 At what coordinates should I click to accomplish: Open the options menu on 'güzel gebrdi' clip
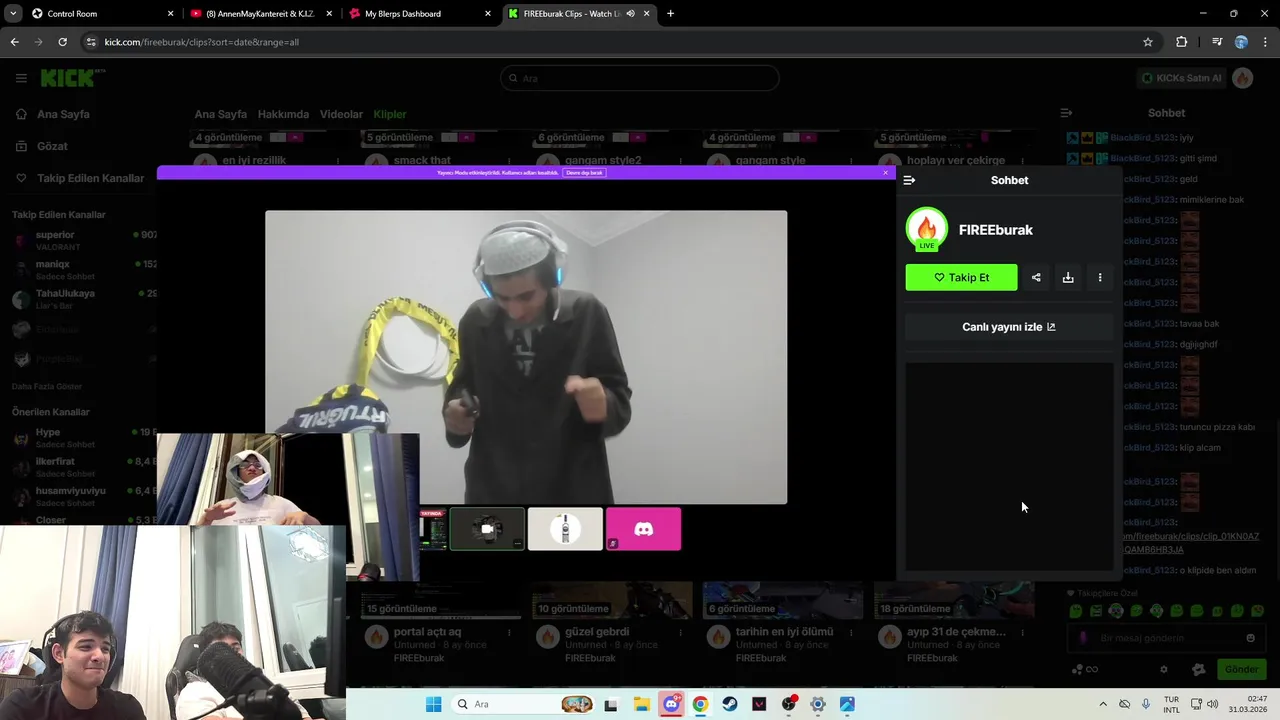tap(681, 632)
